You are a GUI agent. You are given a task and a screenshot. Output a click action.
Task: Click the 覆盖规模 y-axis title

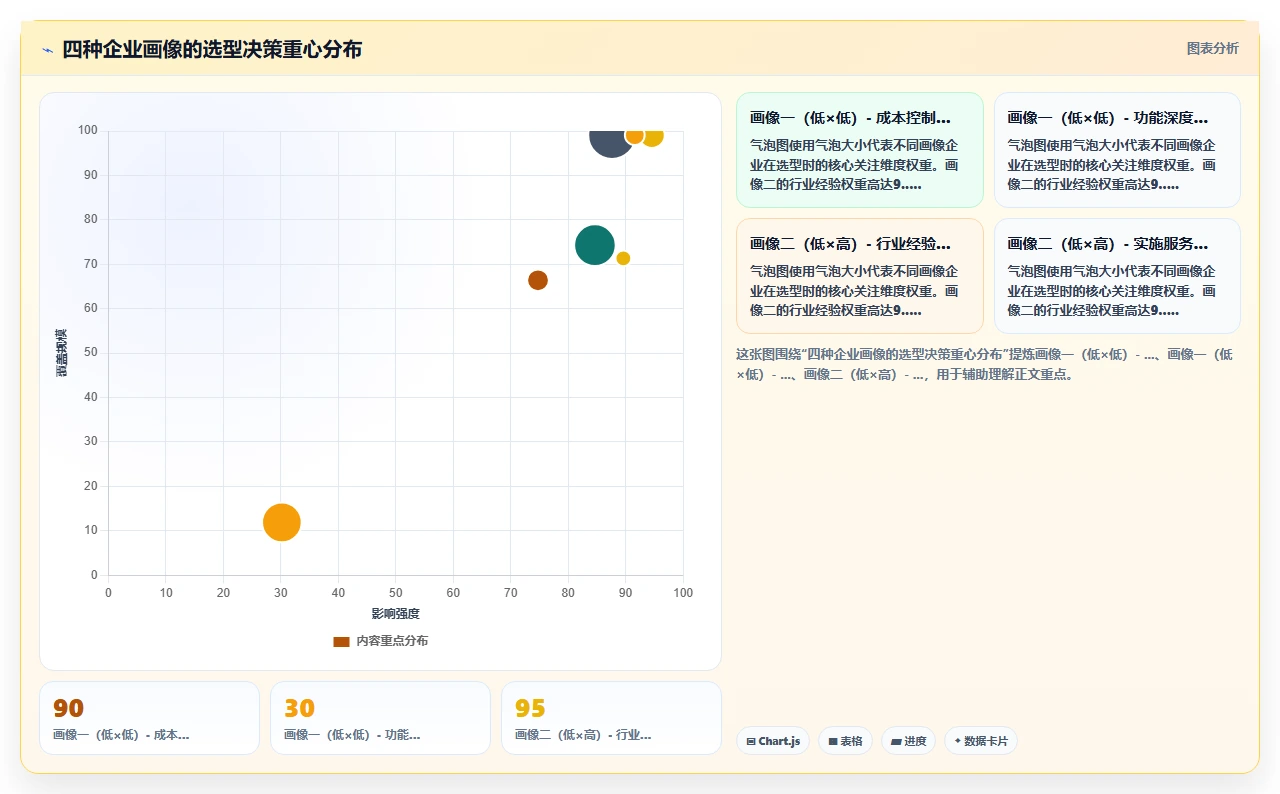pos(61,353)
